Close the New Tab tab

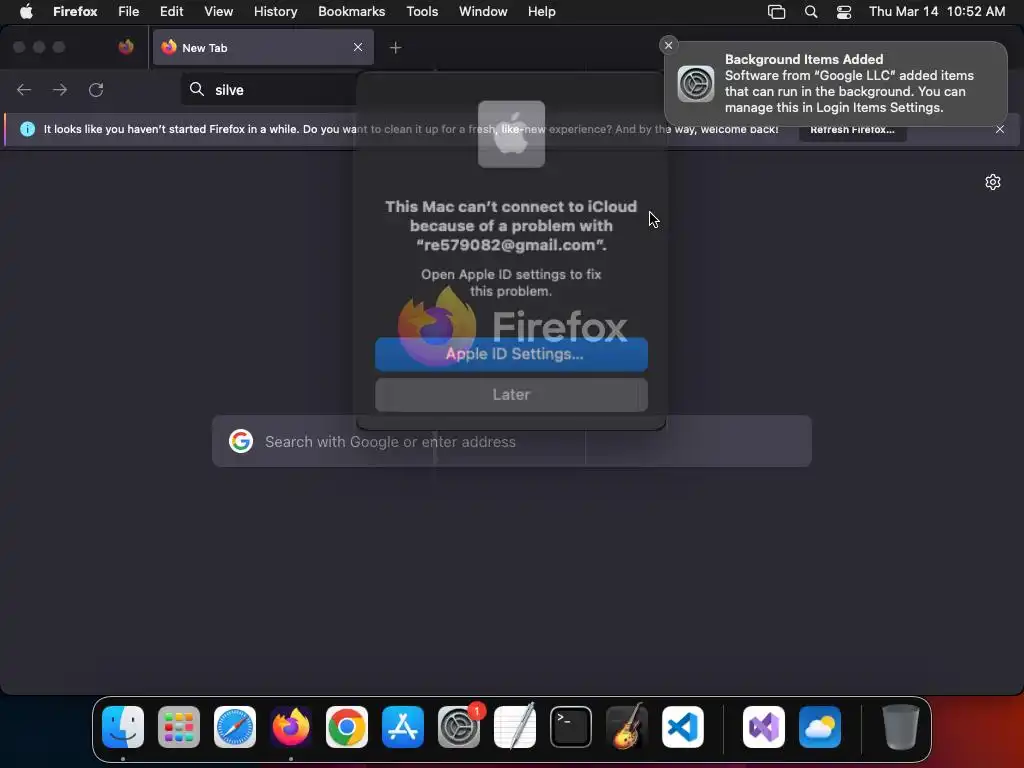pyautogui.click(x=358, y=48)
